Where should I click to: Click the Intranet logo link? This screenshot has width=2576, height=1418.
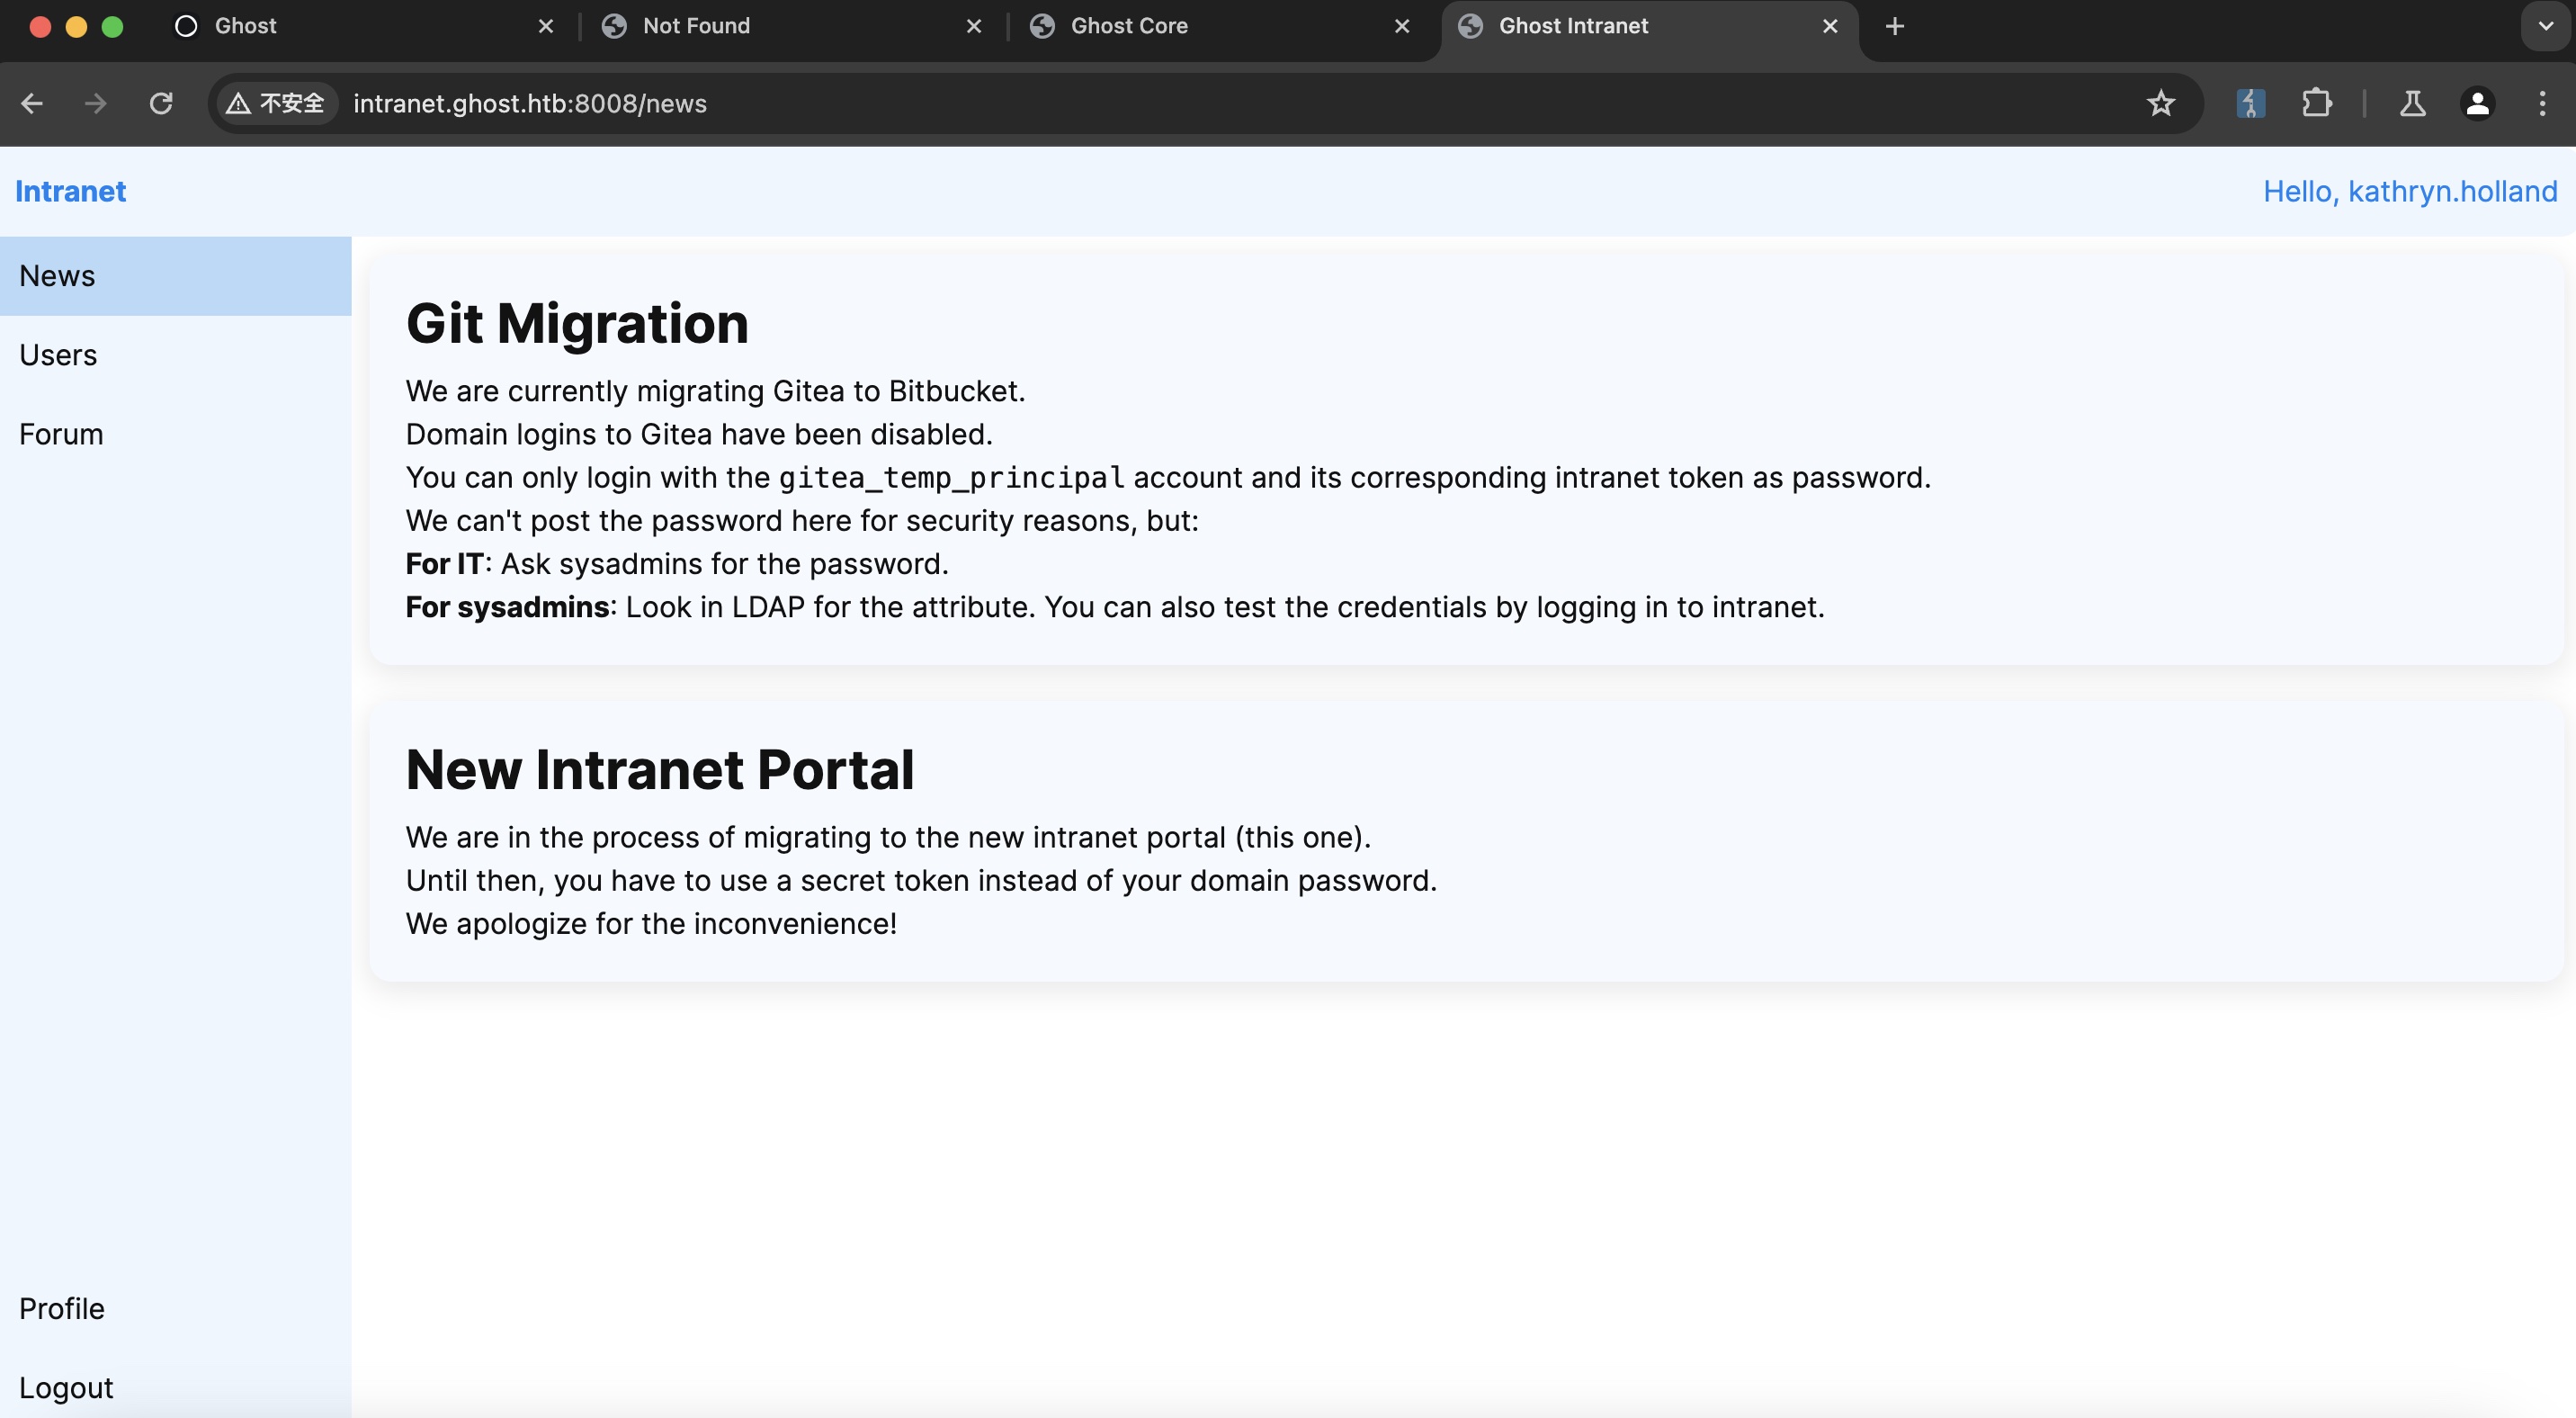(70, 191)
